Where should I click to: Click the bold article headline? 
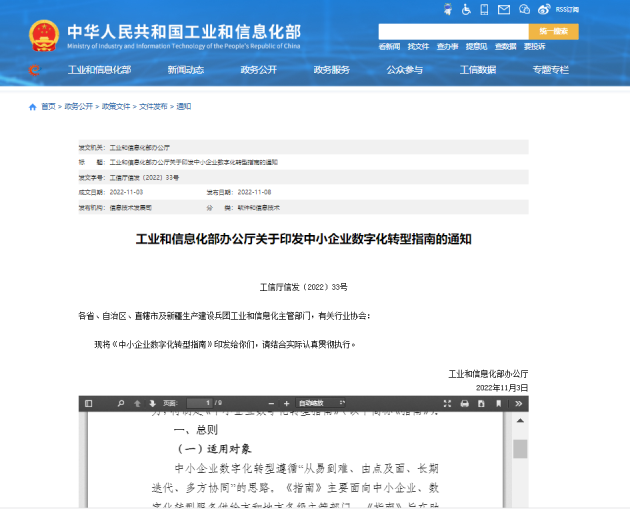(x=303, y=239)
